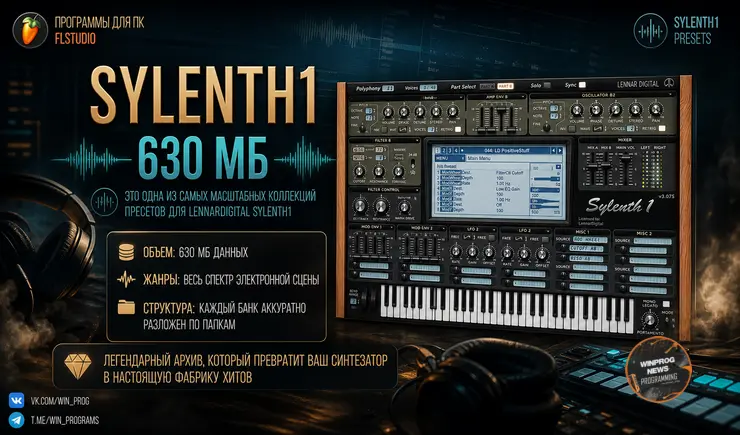This screenshot has height=435, width=740.
Task: Go to the previous preset arrow
Action: pos(553,151)
